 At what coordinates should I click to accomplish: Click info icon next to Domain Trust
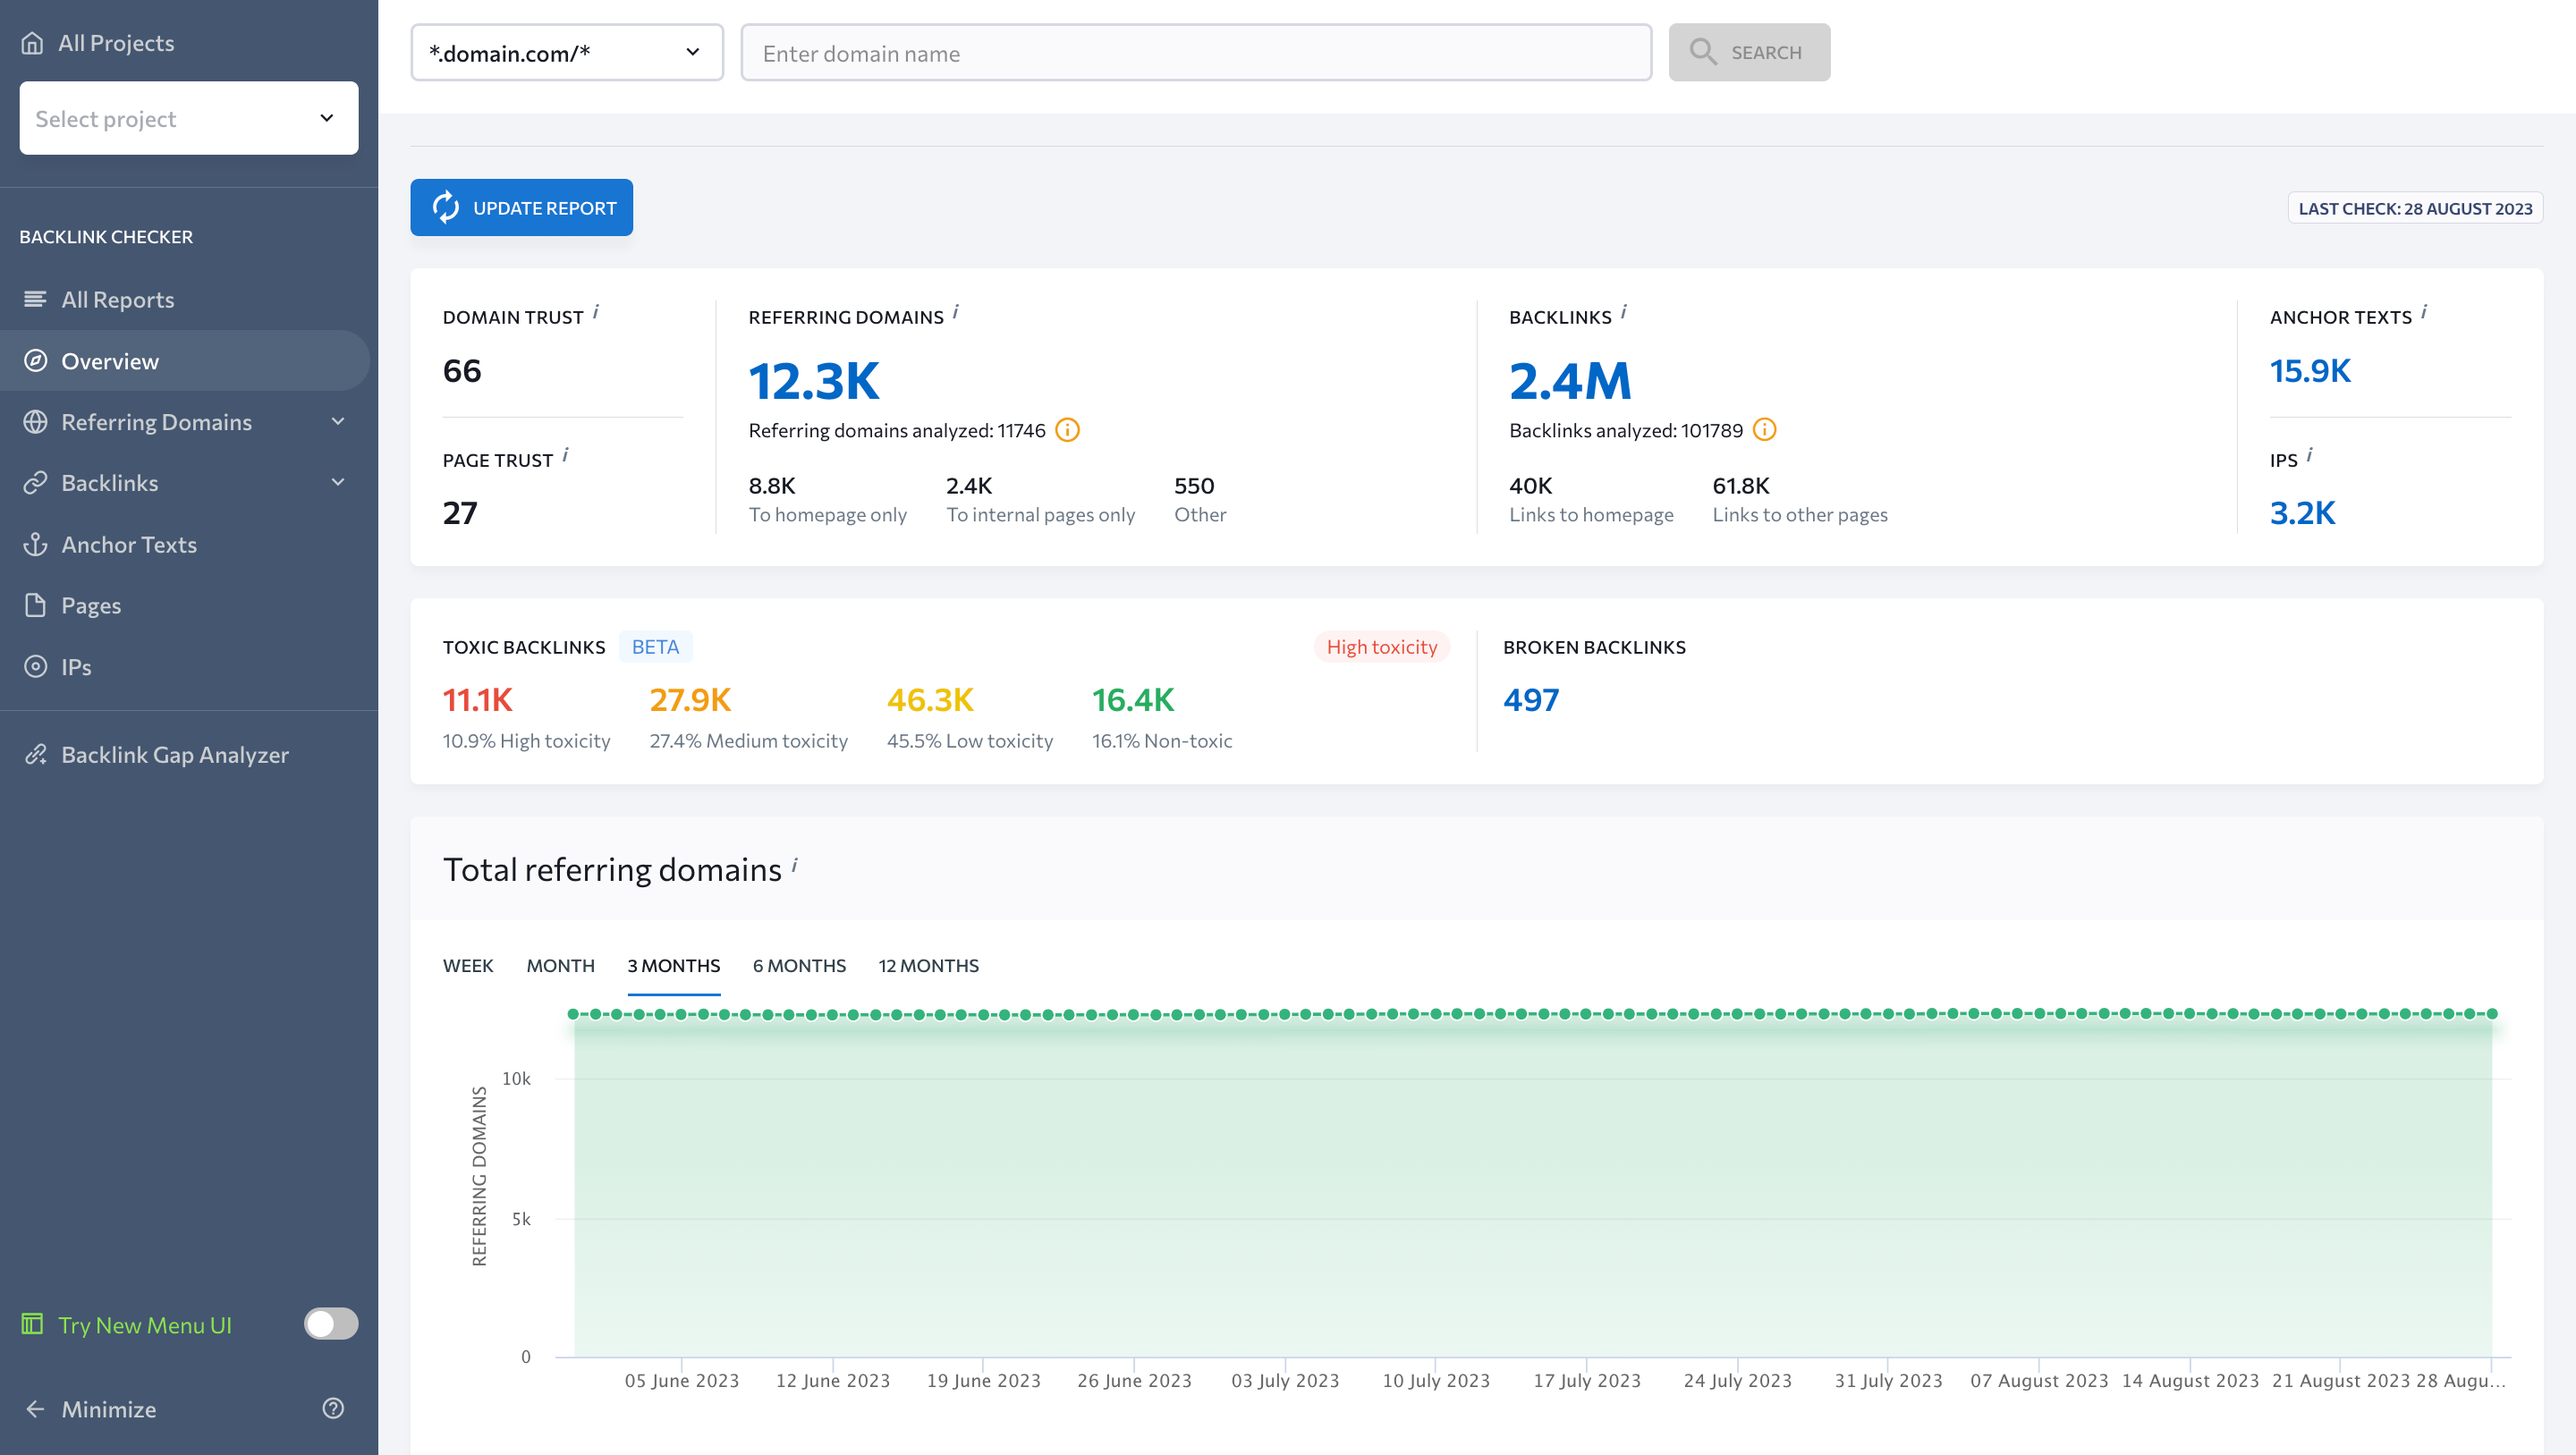pos(596,312)
